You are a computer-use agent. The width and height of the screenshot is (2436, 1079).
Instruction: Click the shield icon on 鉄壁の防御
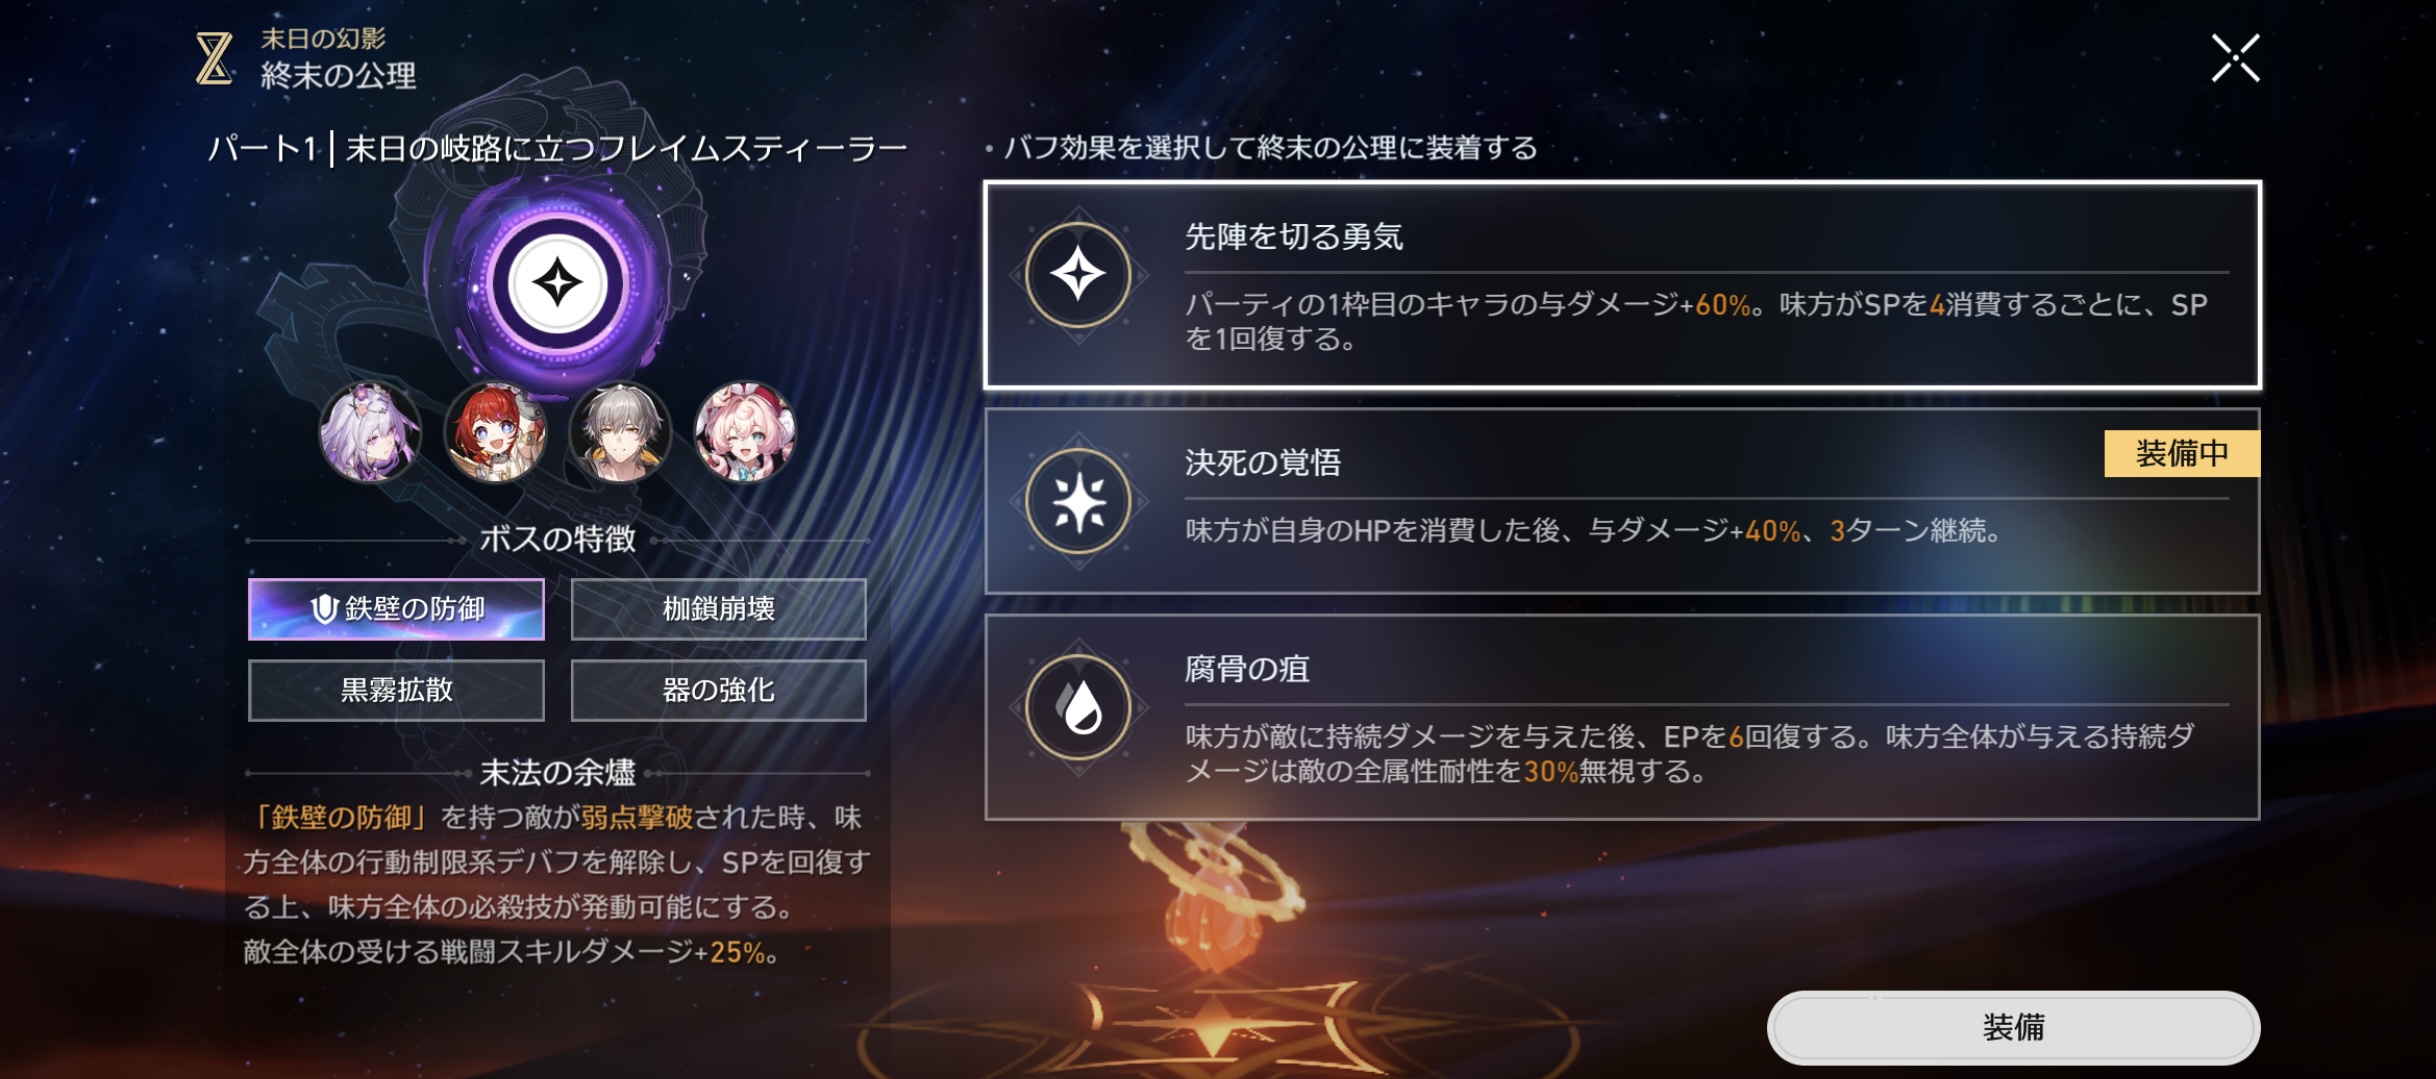324,608
